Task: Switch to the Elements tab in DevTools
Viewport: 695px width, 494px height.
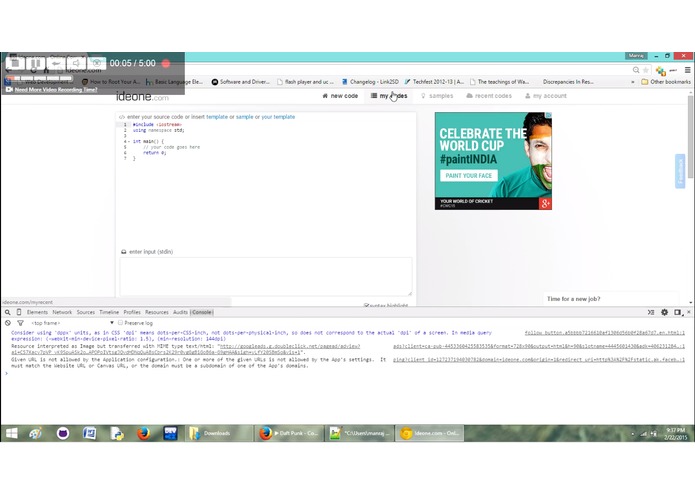Action: pyautogui.click(x=37, y=312)
